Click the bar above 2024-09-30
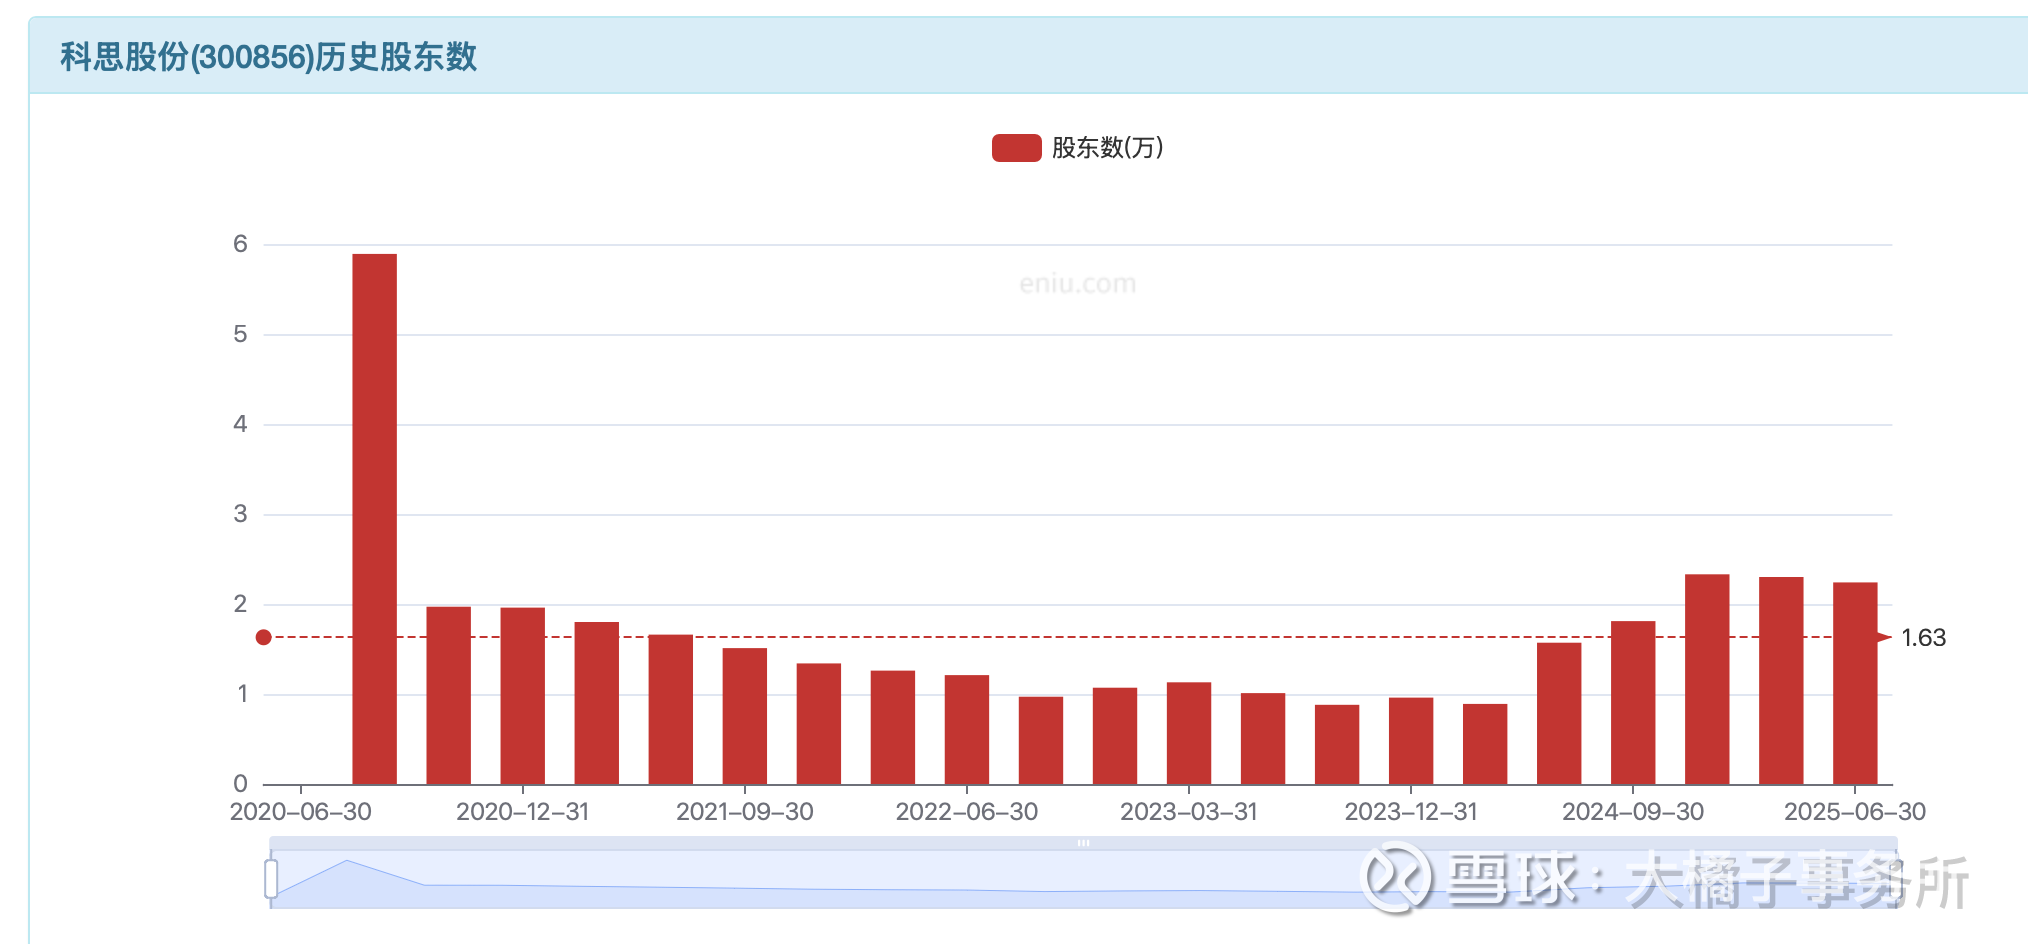Viewport: 2028px width, 944px height. (x=1632, y=703)
